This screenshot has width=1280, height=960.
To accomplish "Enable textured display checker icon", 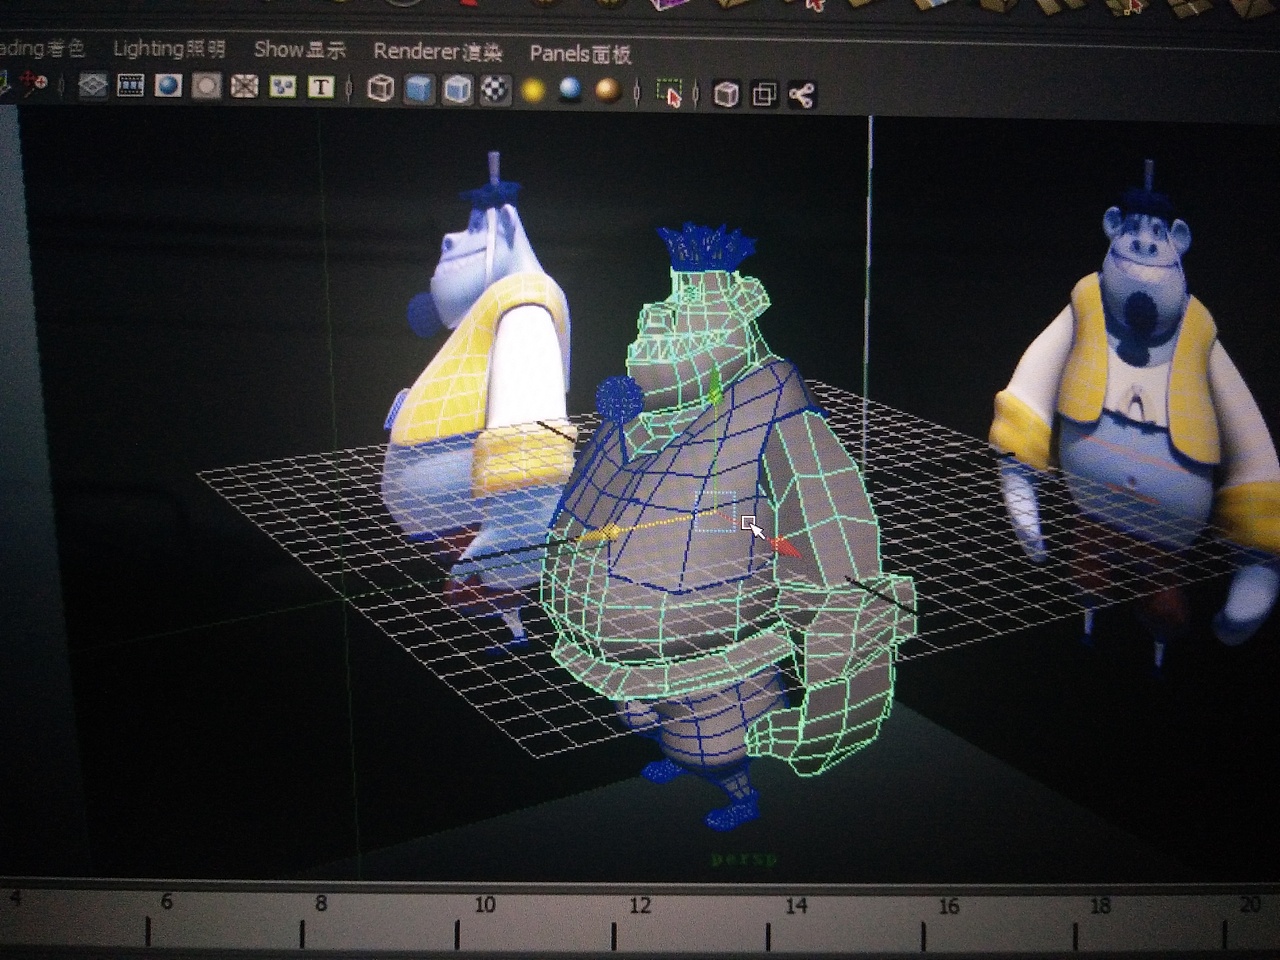I will pyautogui.click(x=495, y=91).
